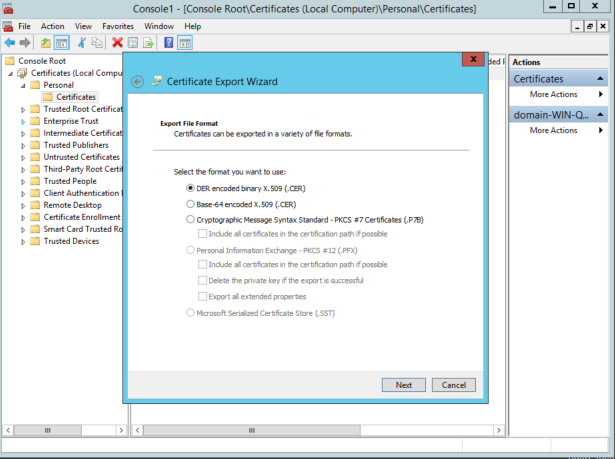Collapse the Certificates (Local Computer) tree node
Image resolution: width=615 pixels, height=459 pixels.
coord(11,74)
